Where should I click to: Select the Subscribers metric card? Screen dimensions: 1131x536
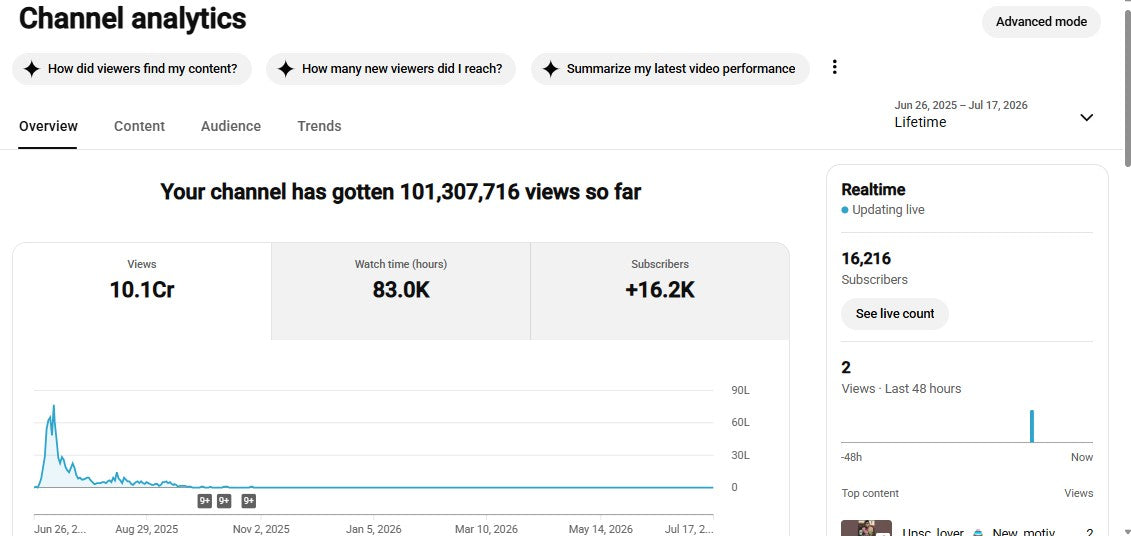660,291
